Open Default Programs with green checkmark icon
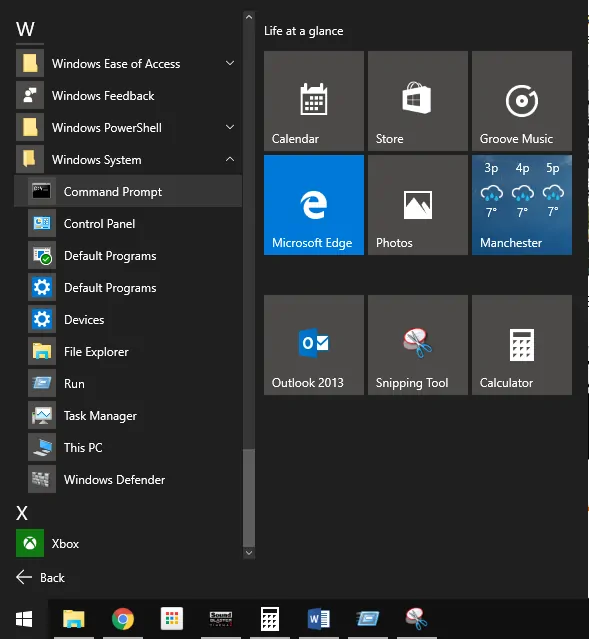The width and height of the screenshot is (589, 639). pyautogui.click(x=128, y=256)
